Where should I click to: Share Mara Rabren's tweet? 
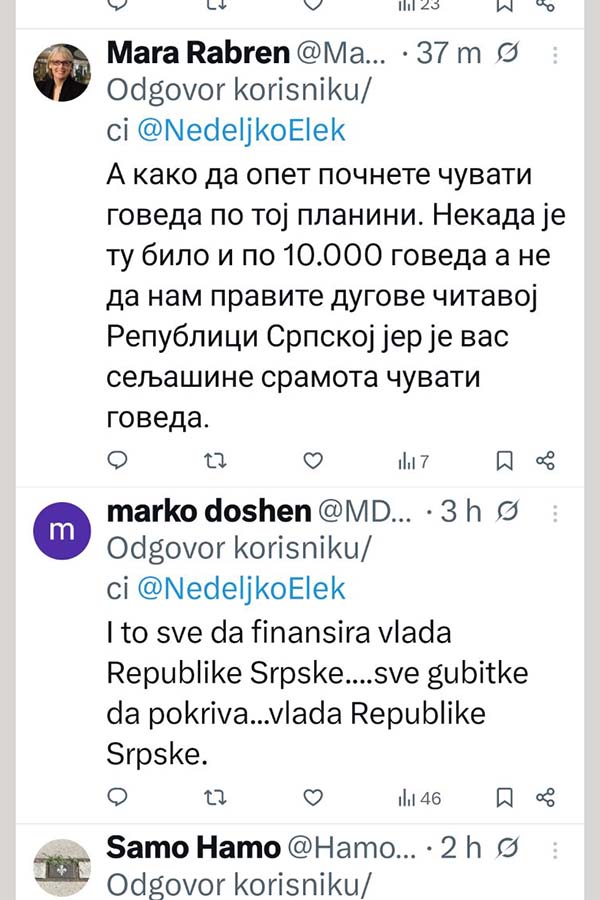(x=545, y=460)
